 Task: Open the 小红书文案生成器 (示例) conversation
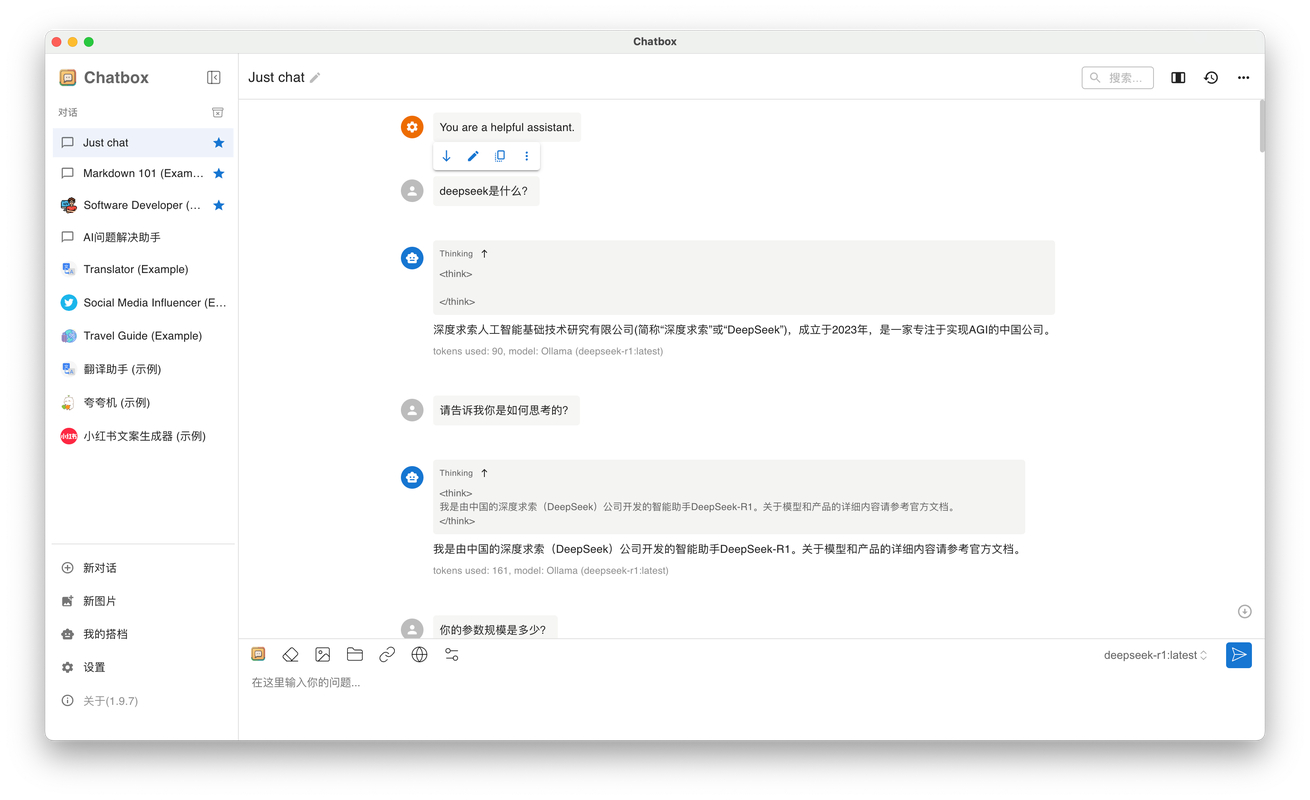tap(143, 436)
